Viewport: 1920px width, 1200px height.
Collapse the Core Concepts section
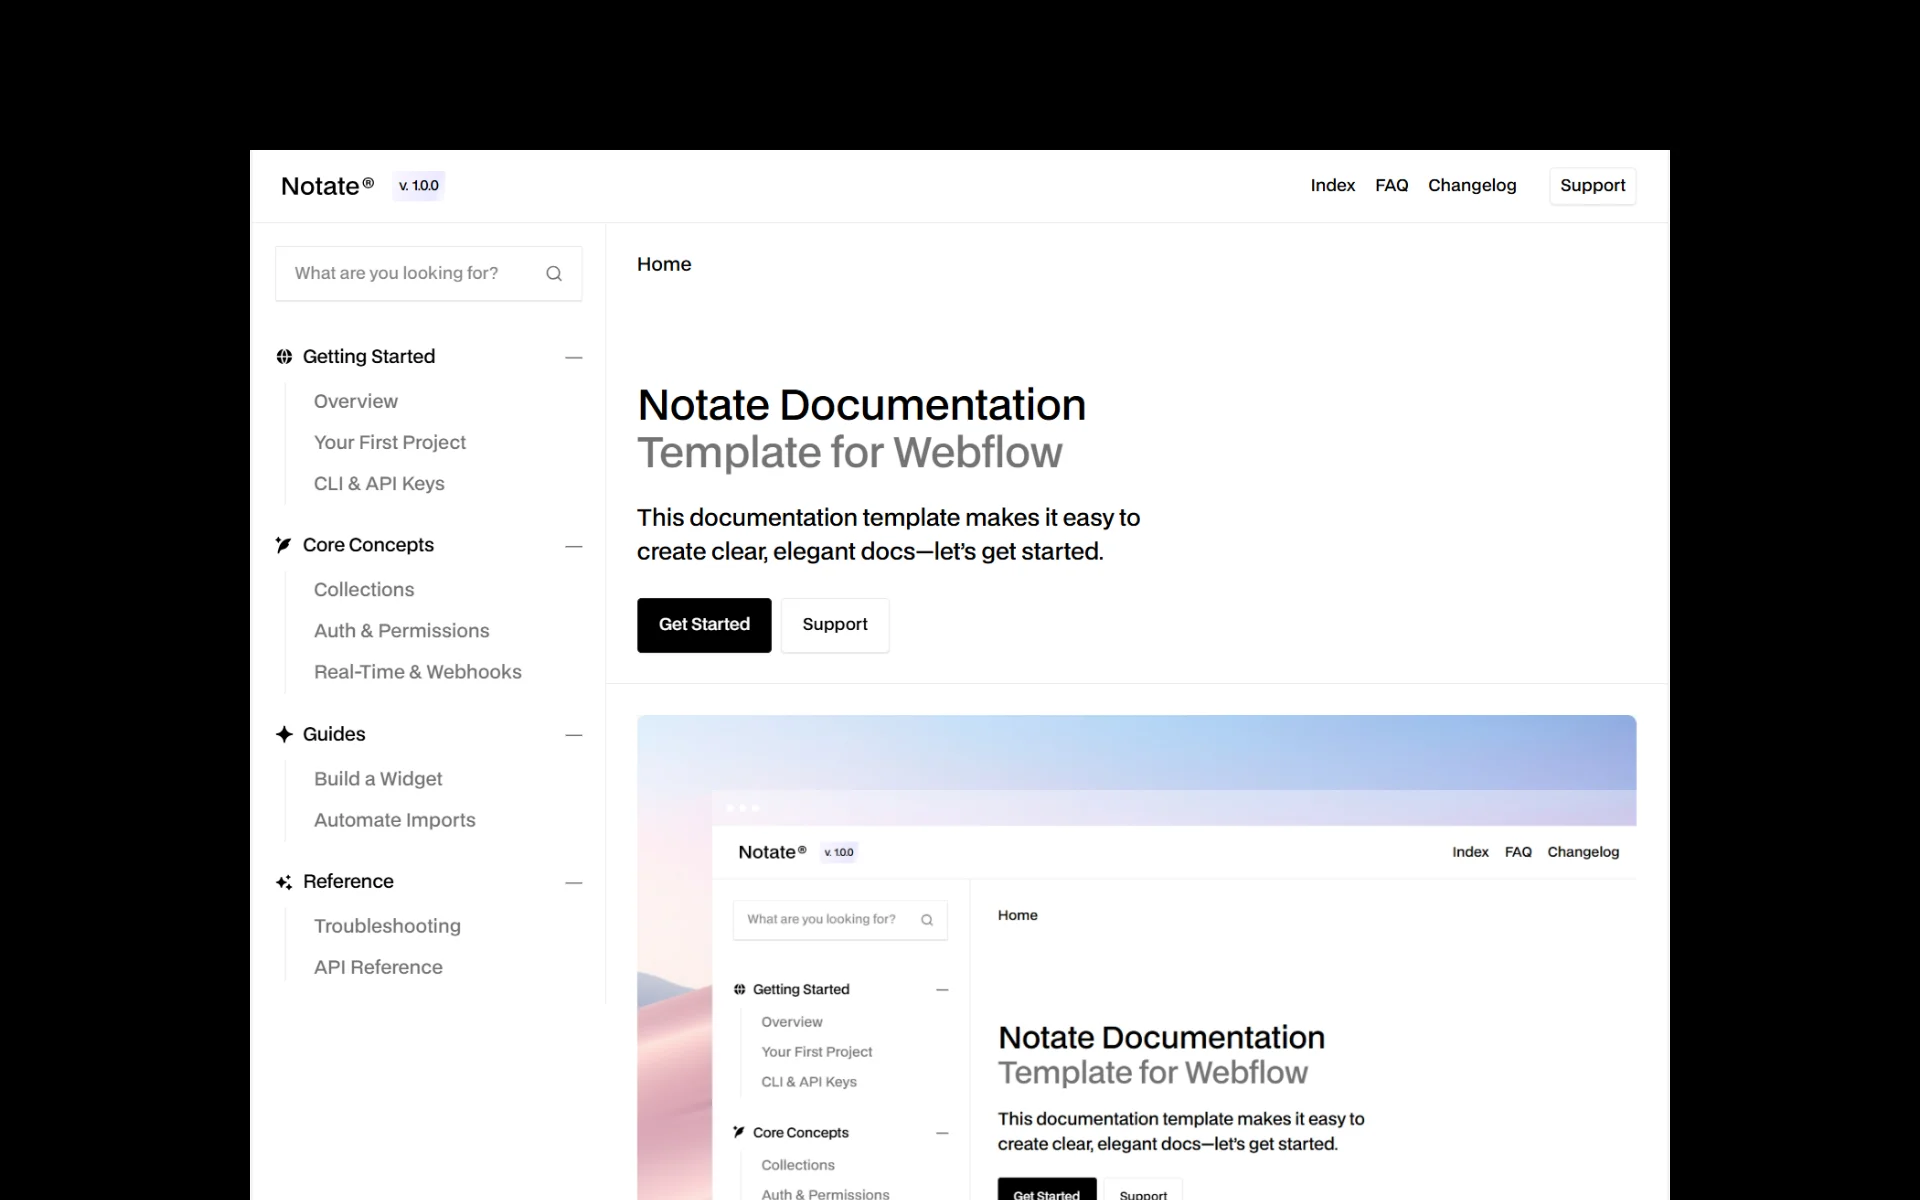(573, 546)
